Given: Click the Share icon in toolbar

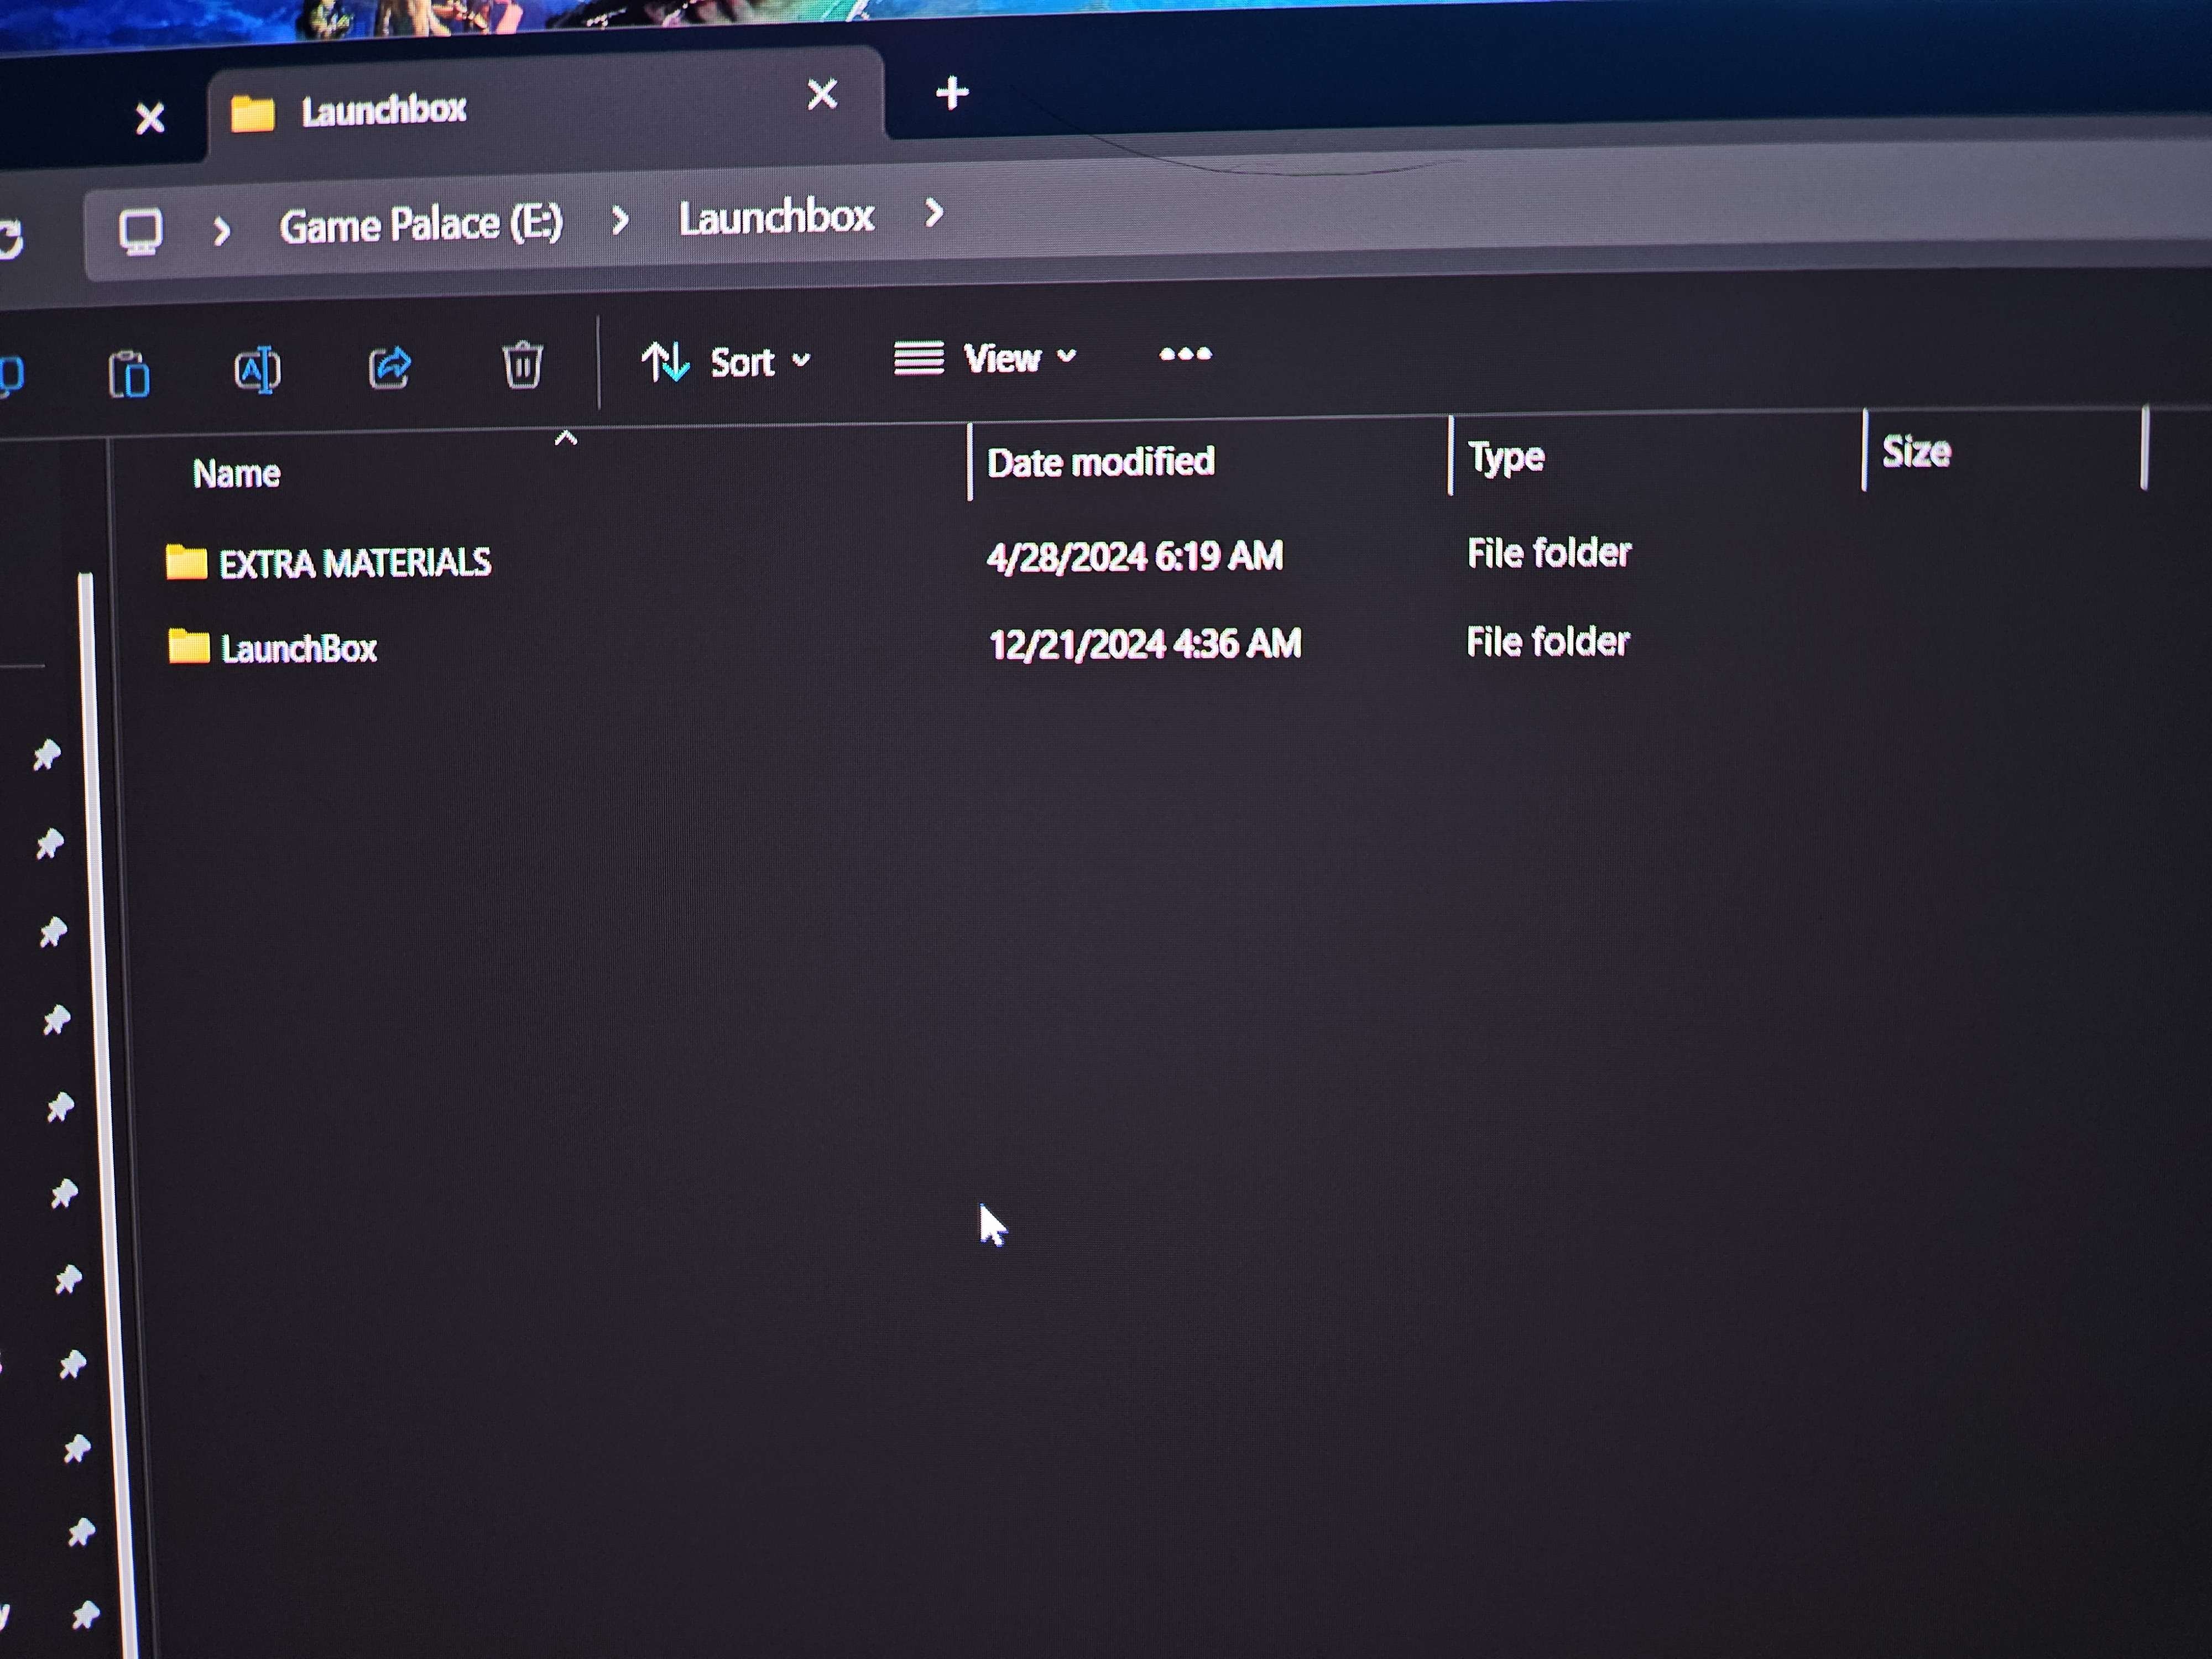Looking at the screenshot, I should pyautogui.click(x=389, y=367).
